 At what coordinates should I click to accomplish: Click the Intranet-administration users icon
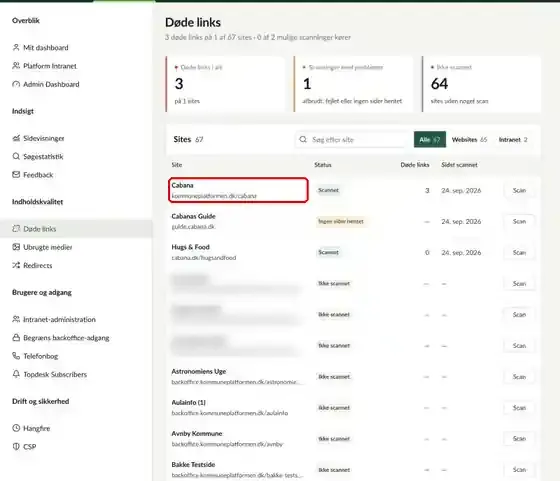pyautogui.click(x=16, y=319)
